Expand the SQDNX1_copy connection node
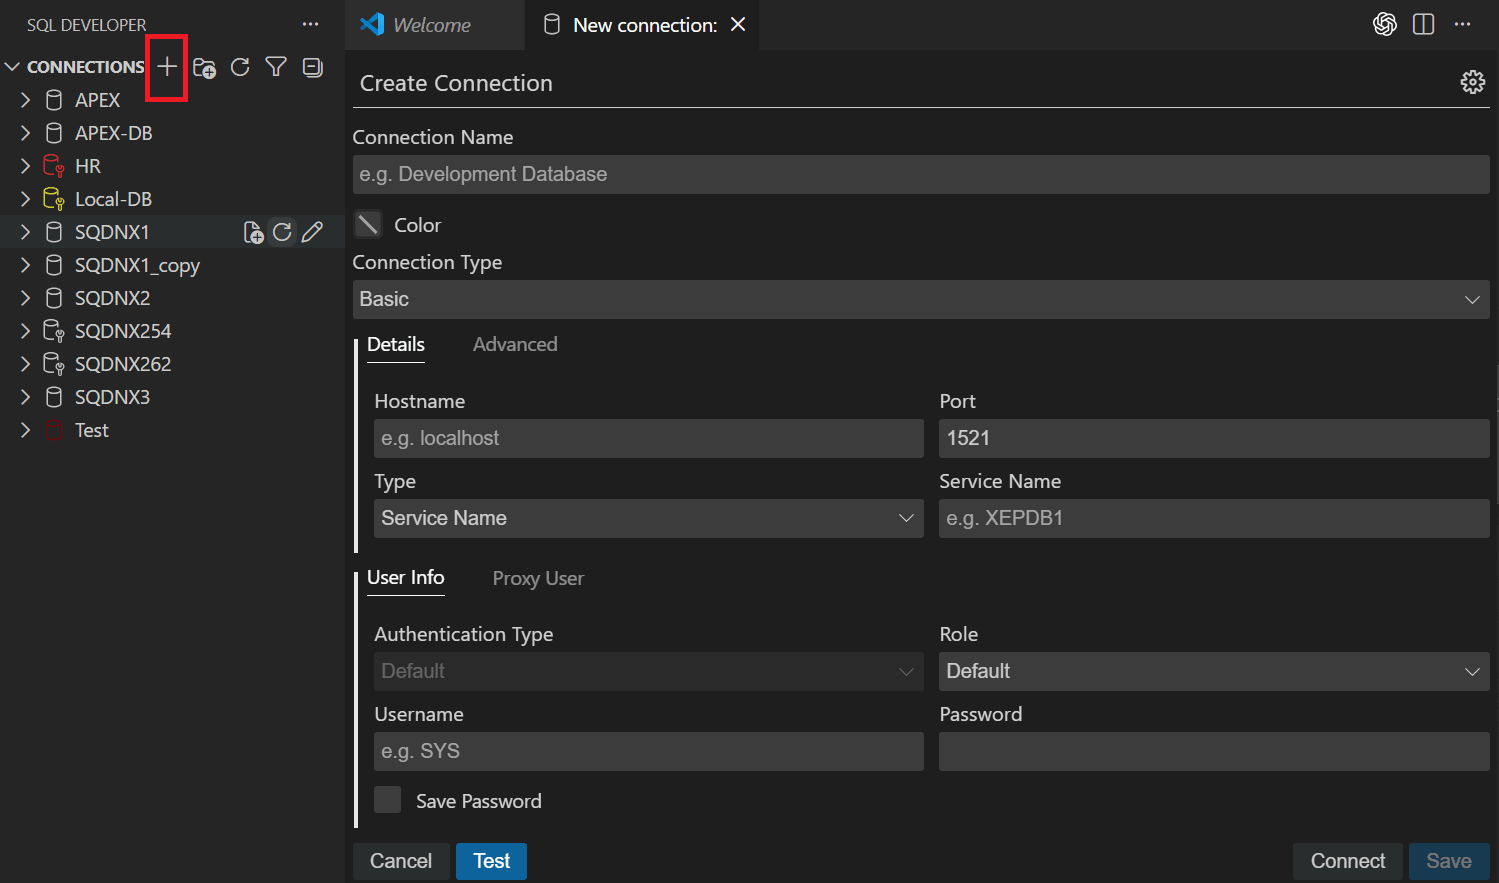 26,265
